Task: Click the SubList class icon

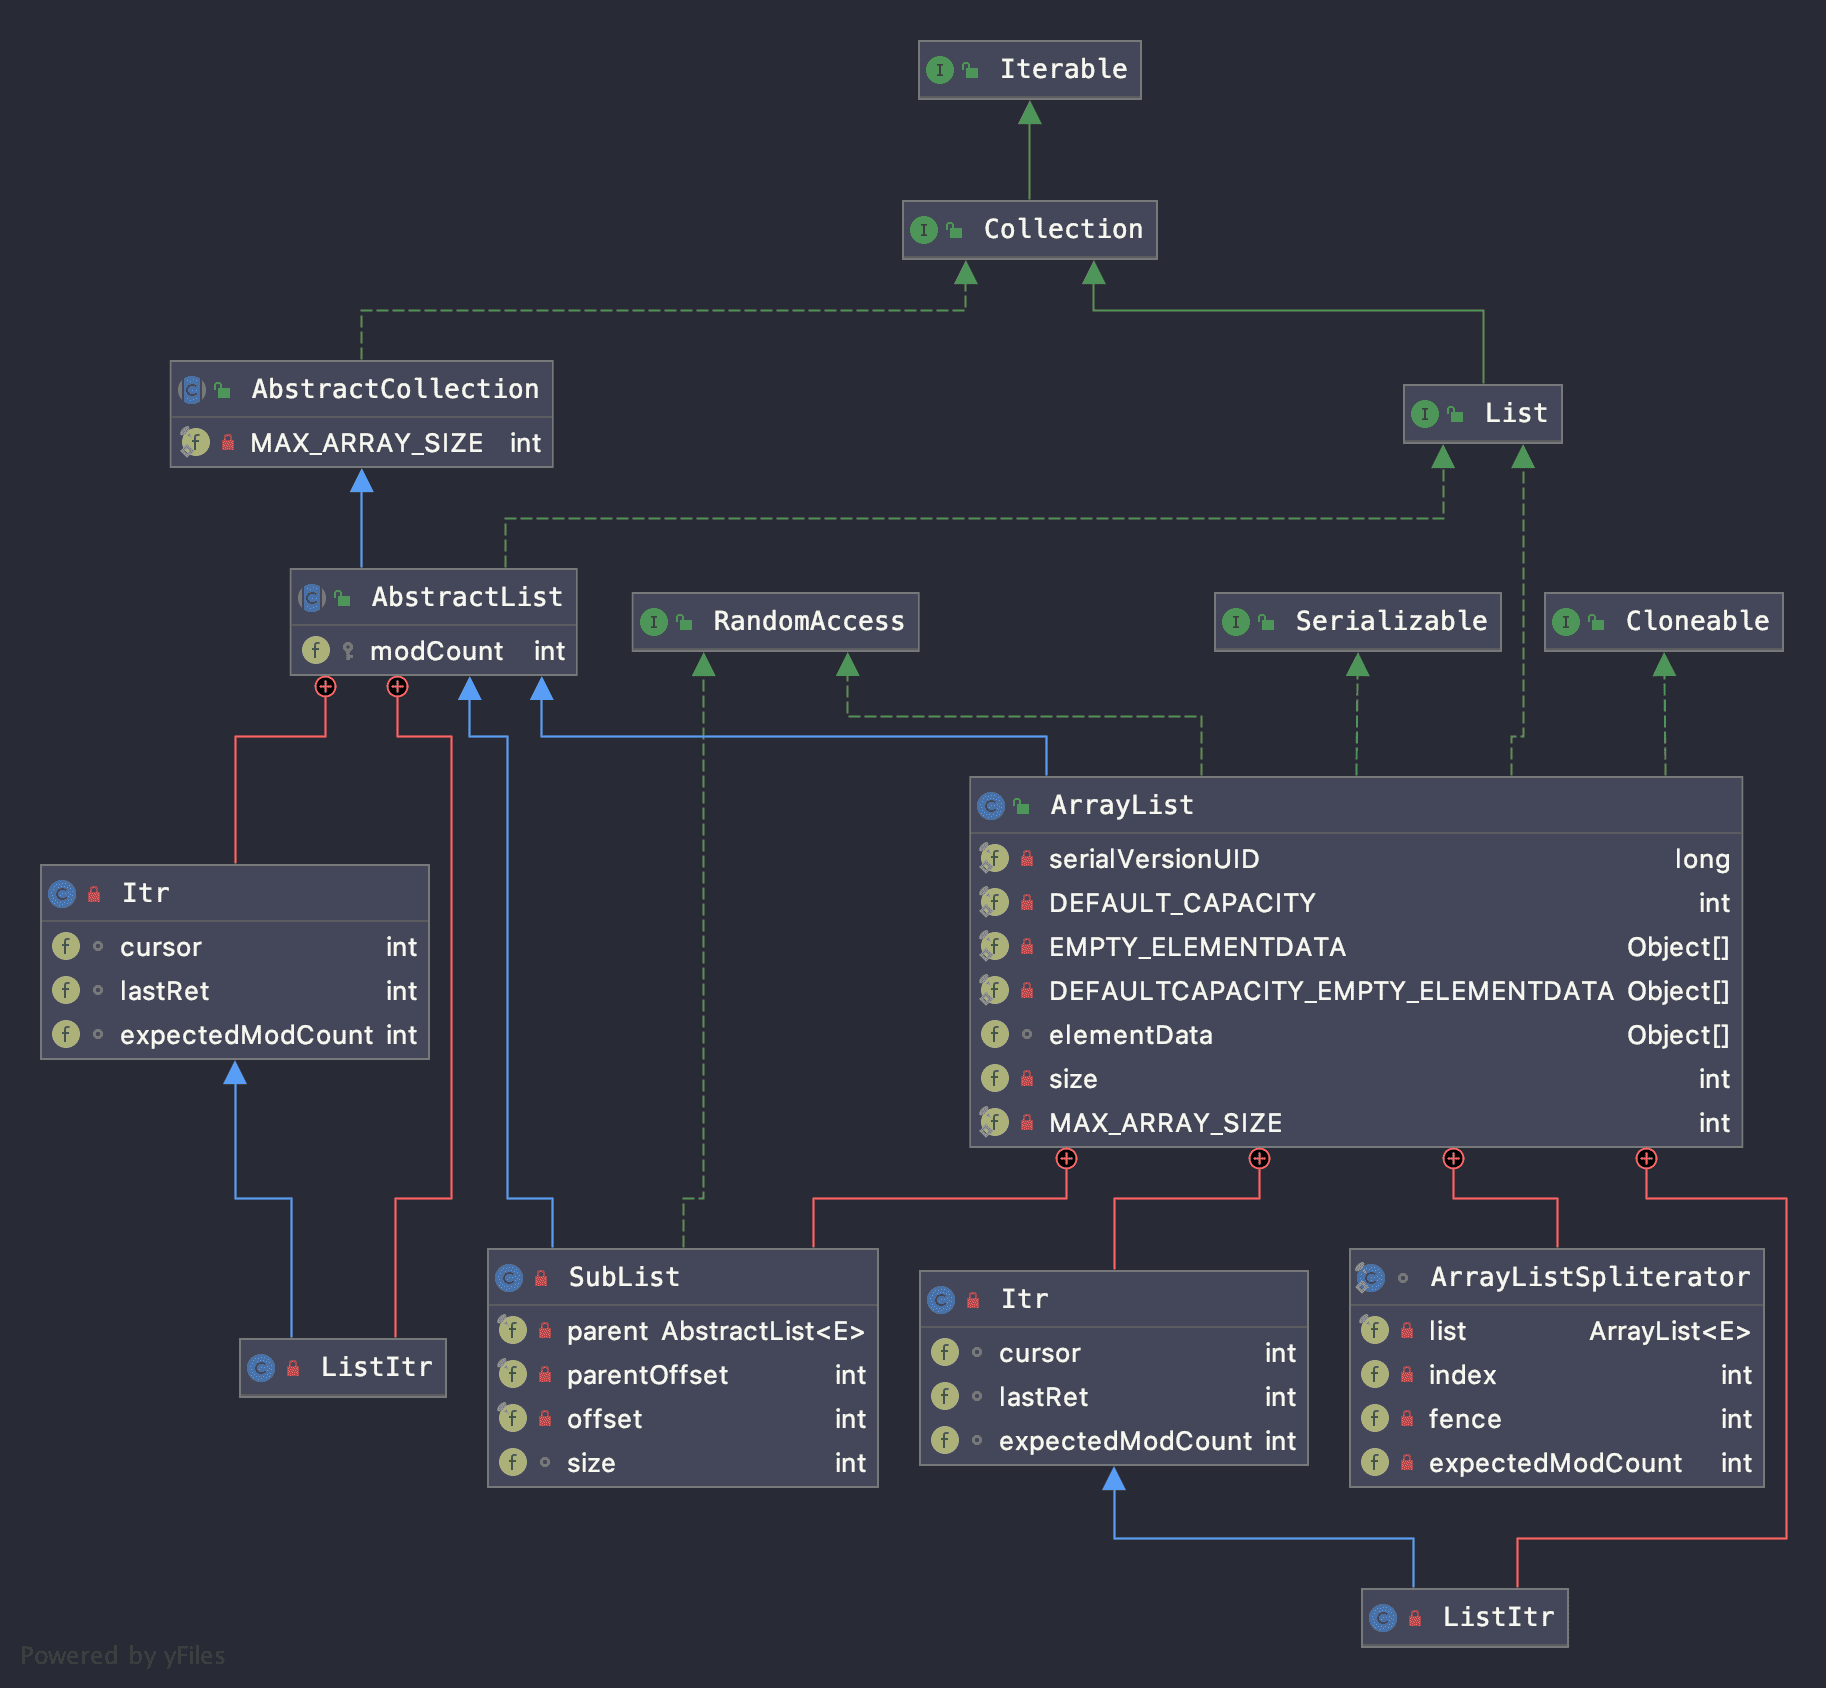Action: (x=509, y=1278)
